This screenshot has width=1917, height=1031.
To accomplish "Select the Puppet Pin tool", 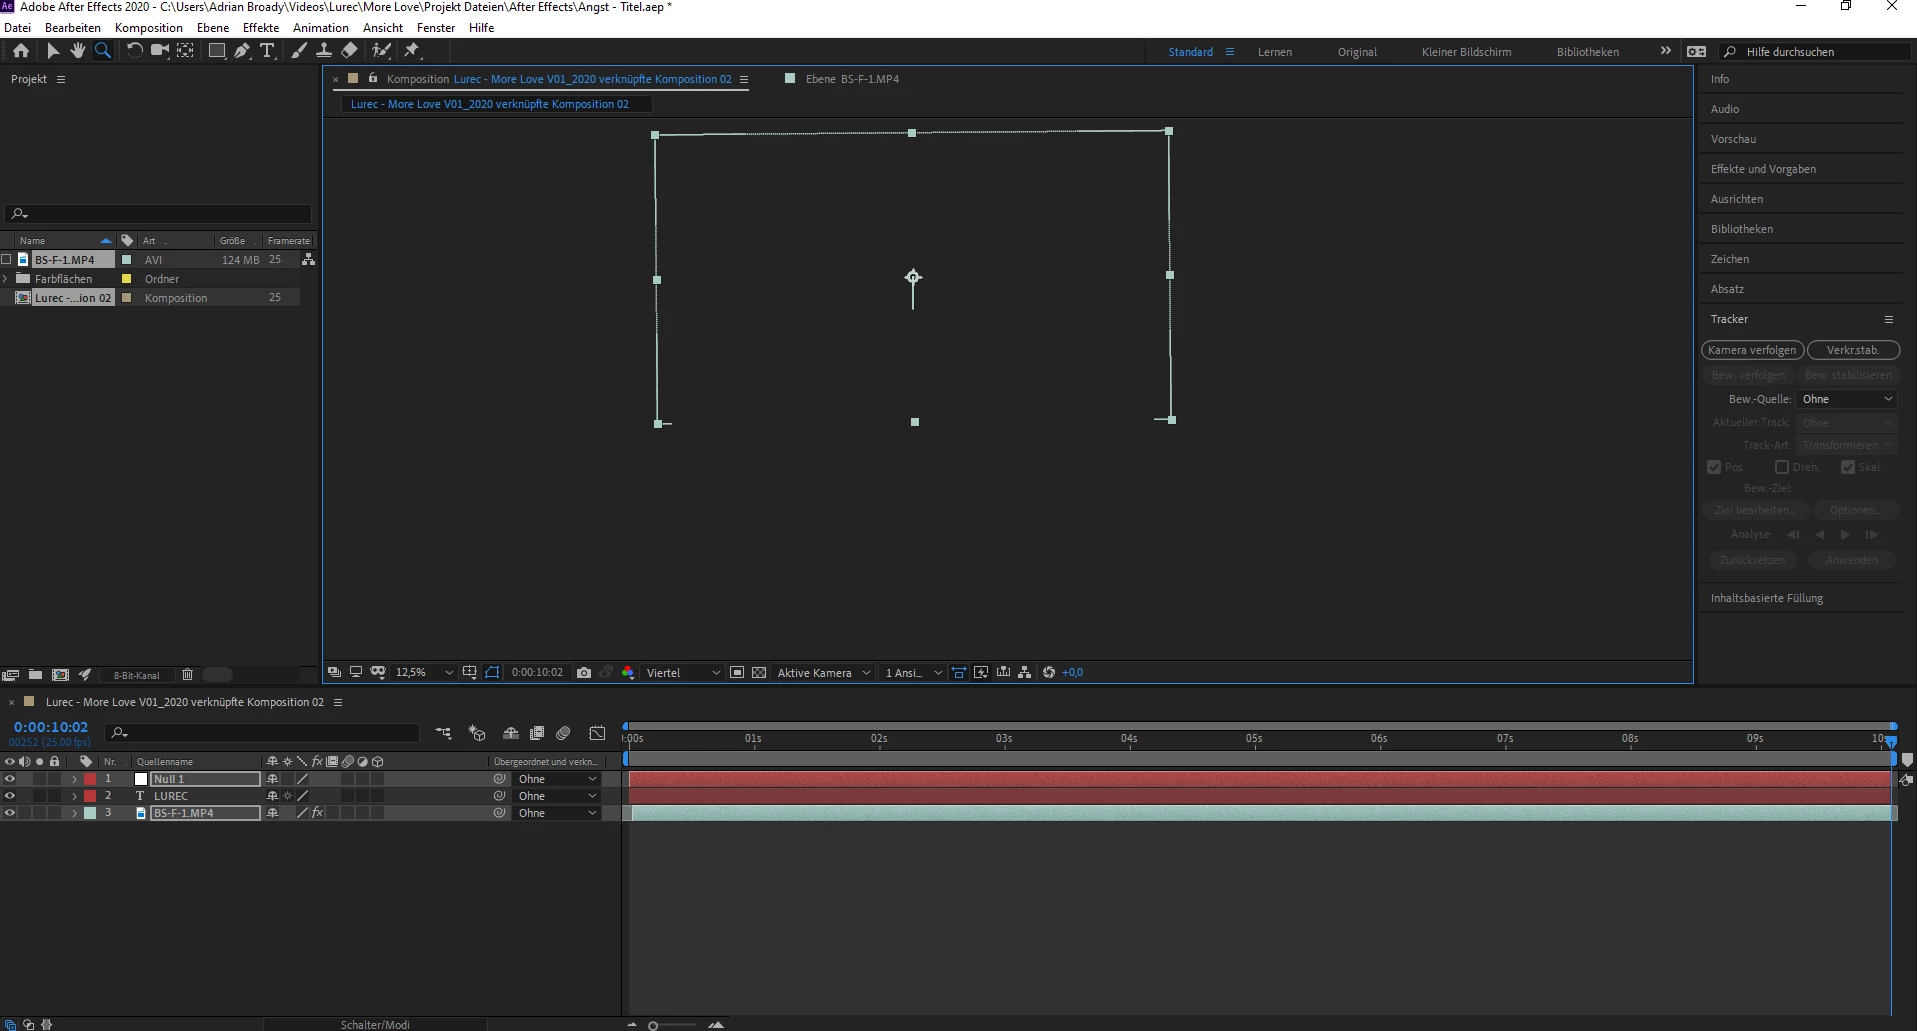I will tap(412, 51).
